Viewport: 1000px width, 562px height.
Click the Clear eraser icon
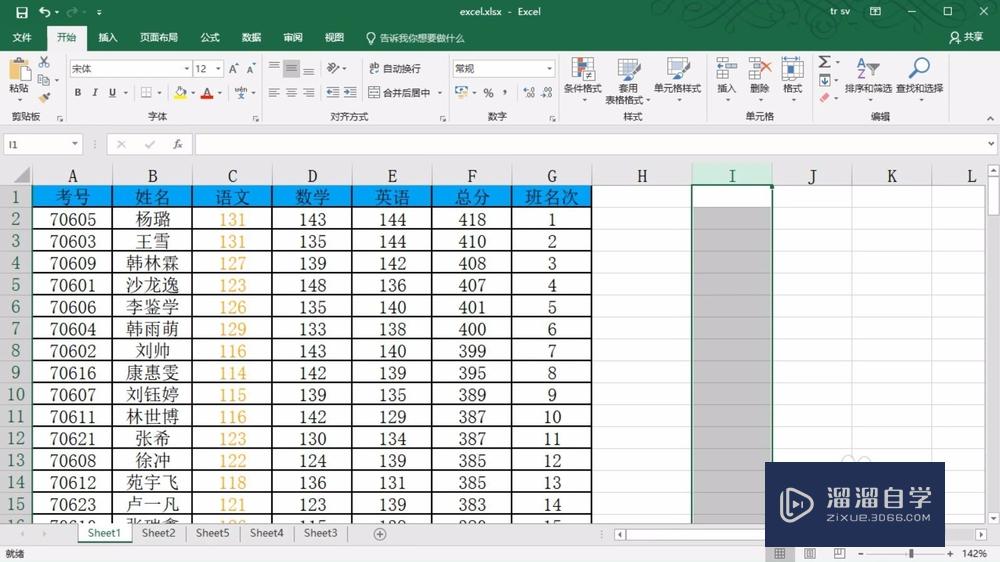(825, 98)
